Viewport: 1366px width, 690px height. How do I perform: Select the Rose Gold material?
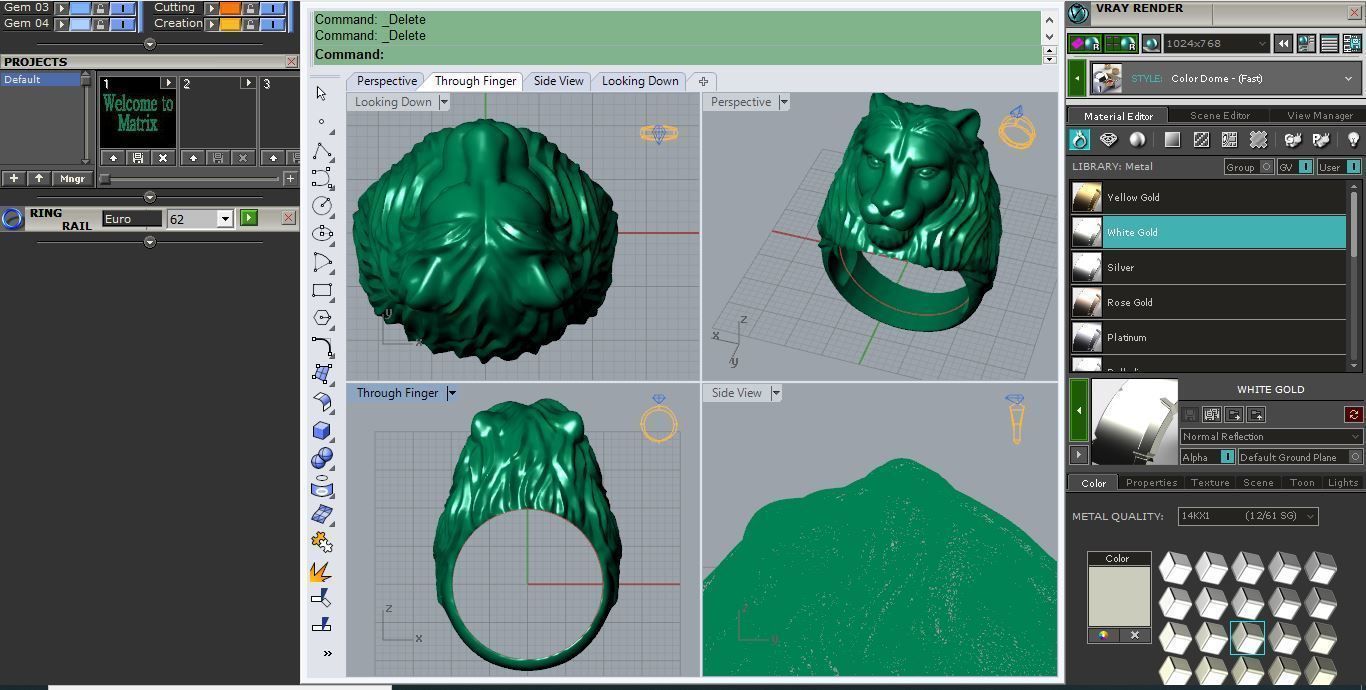pyautogui.click(x=1209, y=302)
